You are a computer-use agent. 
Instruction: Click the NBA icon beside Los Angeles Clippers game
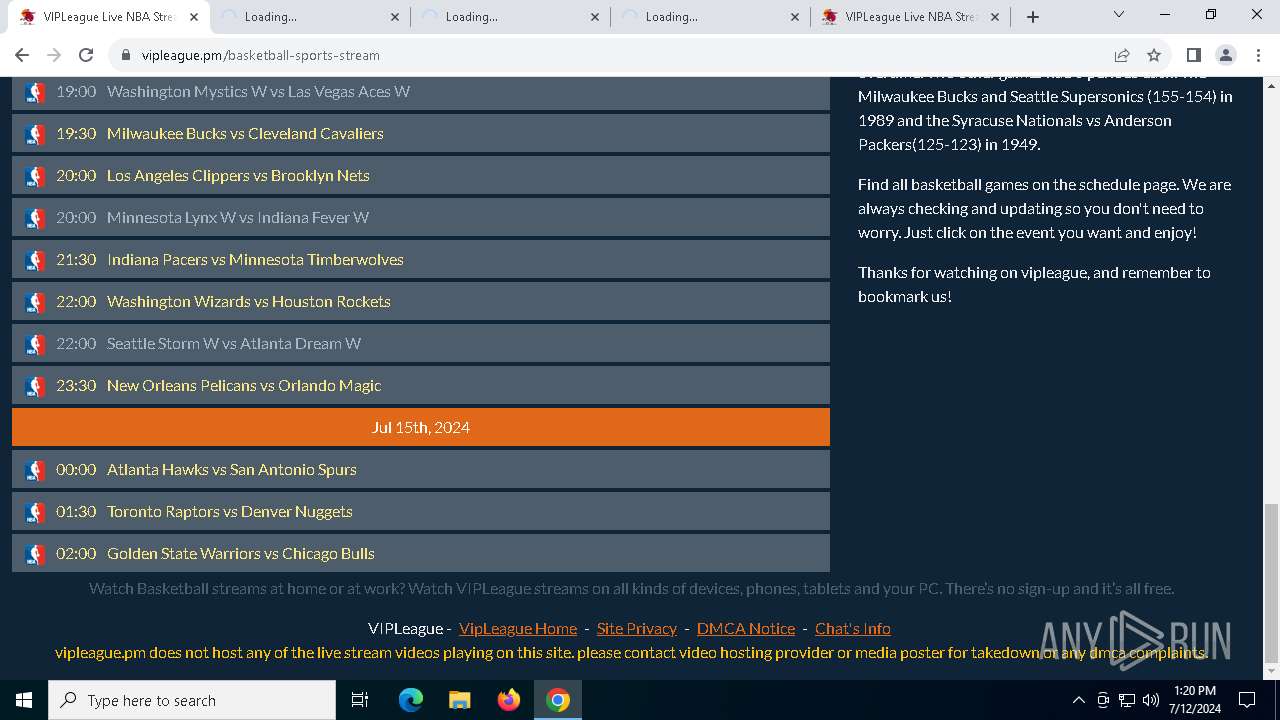pyautogui.click(x=35, y=176)
